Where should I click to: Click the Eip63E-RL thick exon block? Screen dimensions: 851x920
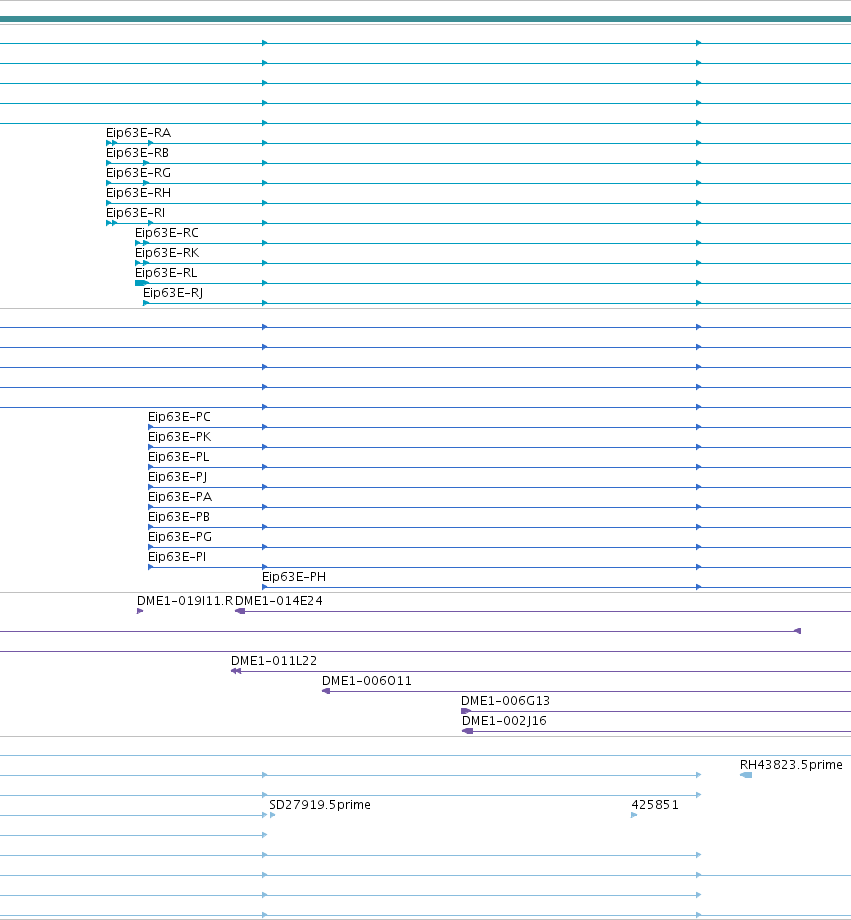click(x=141, y=283)
